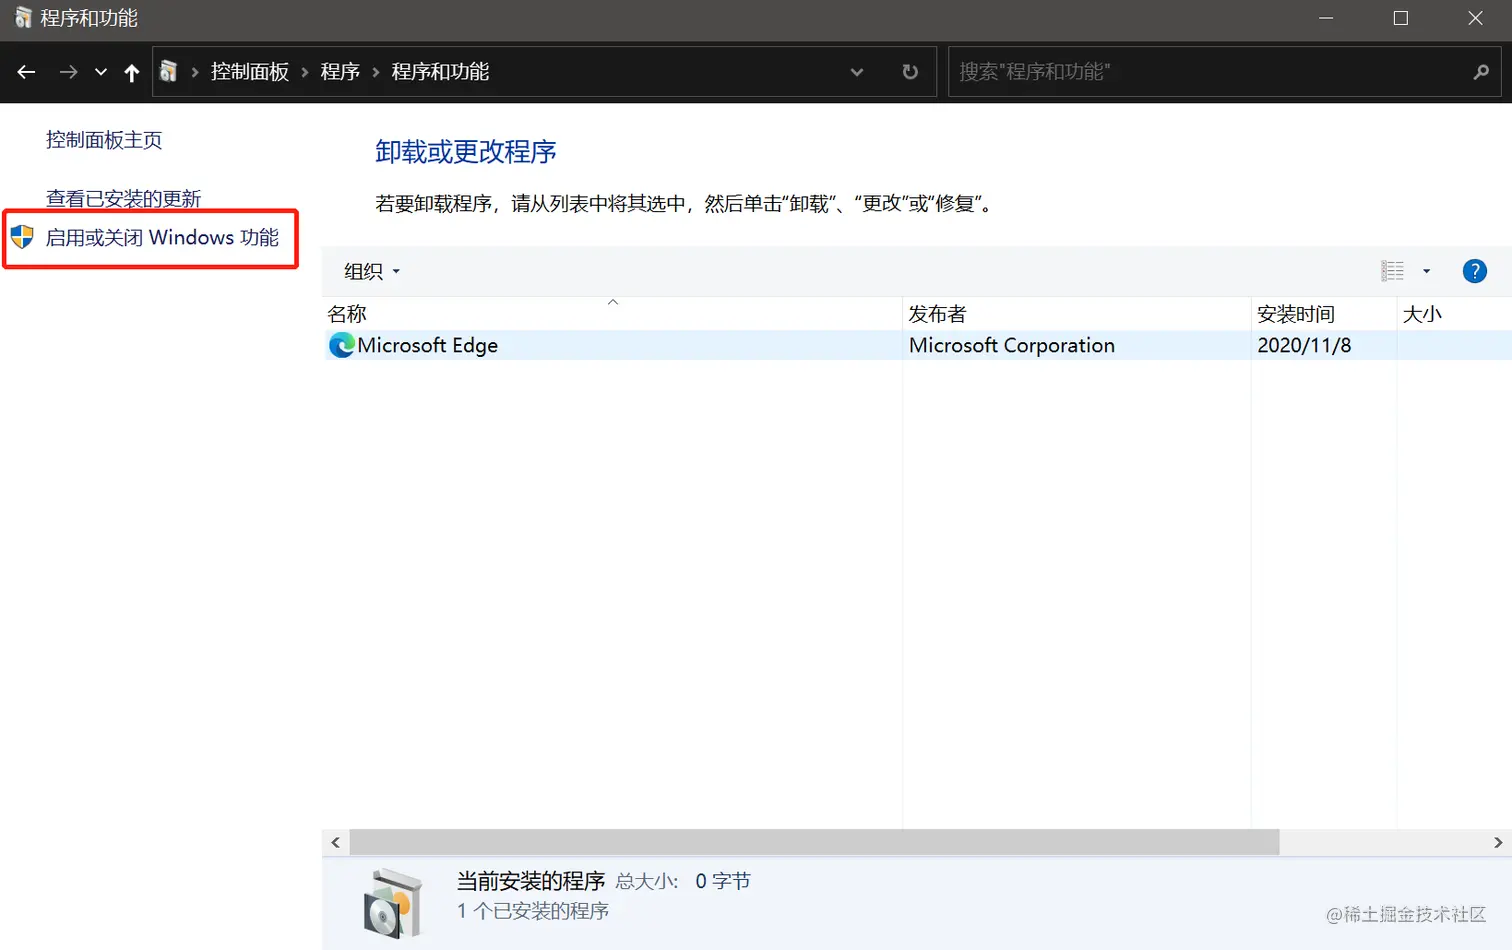This screenshot has width=1512, height=950.
Task: Open the address bar history dropdown
Action: [857, 72]
